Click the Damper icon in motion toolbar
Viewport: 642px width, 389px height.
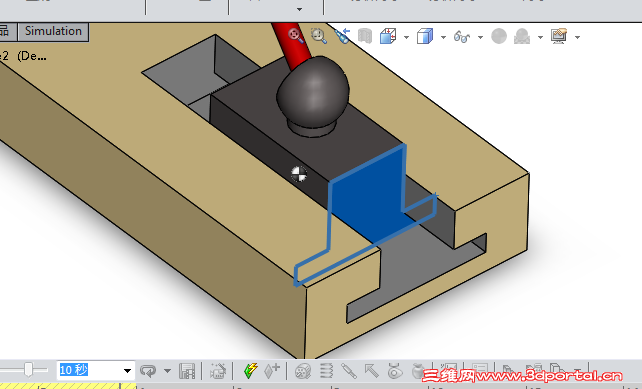click(x=349, y=371)
